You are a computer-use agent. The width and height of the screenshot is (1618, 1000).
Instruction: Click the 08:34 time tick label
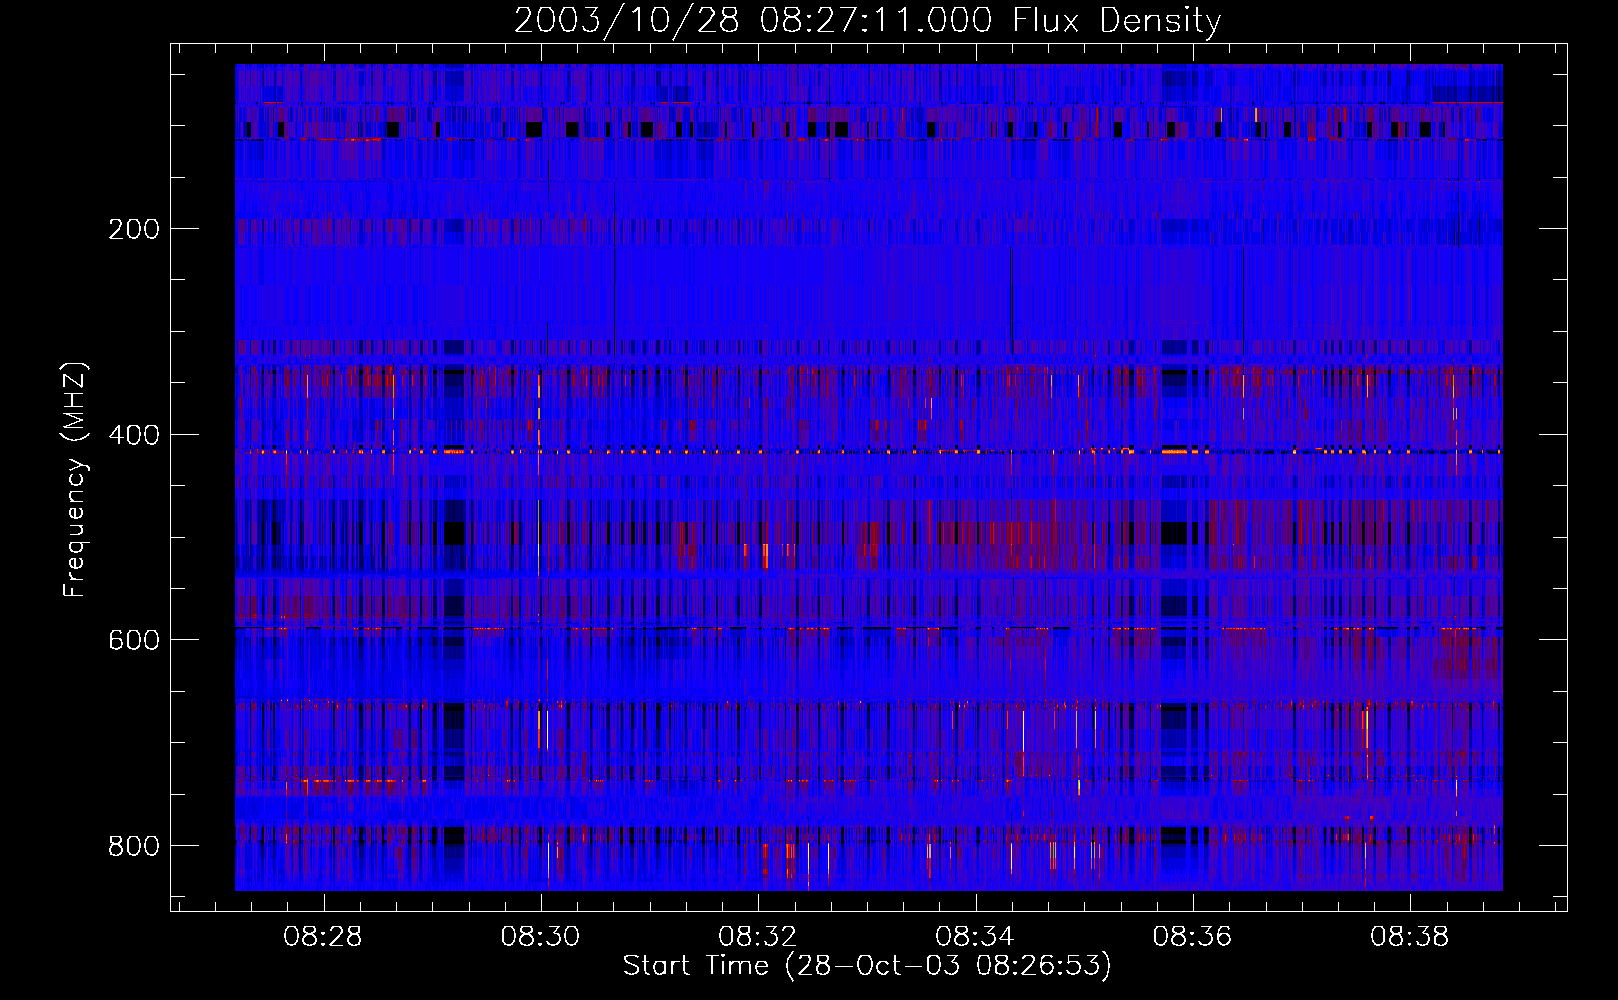(974, 937)
